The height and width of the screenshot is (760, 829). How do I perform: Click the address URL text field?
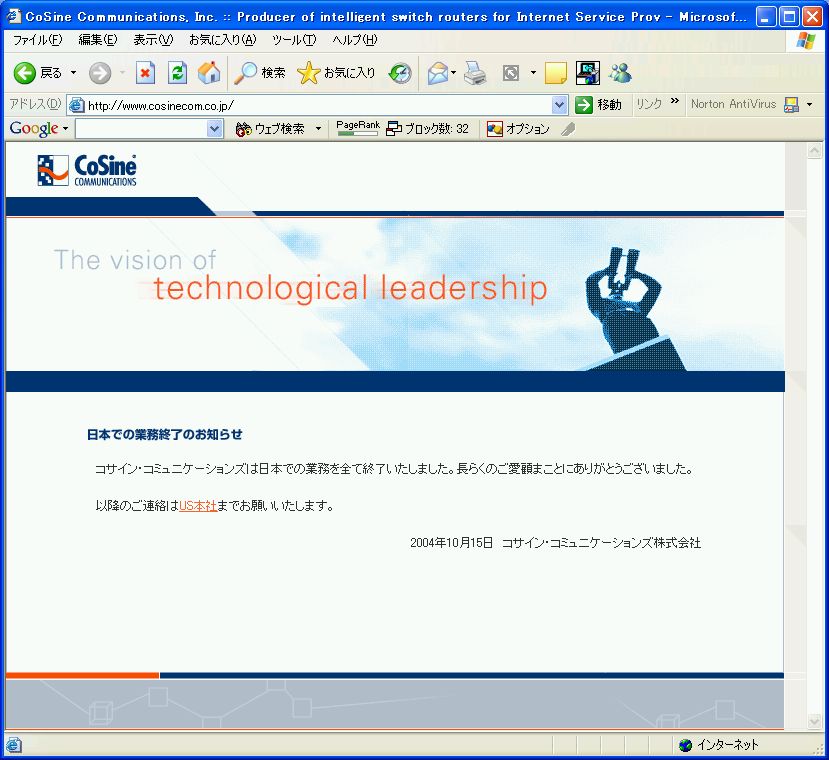click(x=319, y=105)
